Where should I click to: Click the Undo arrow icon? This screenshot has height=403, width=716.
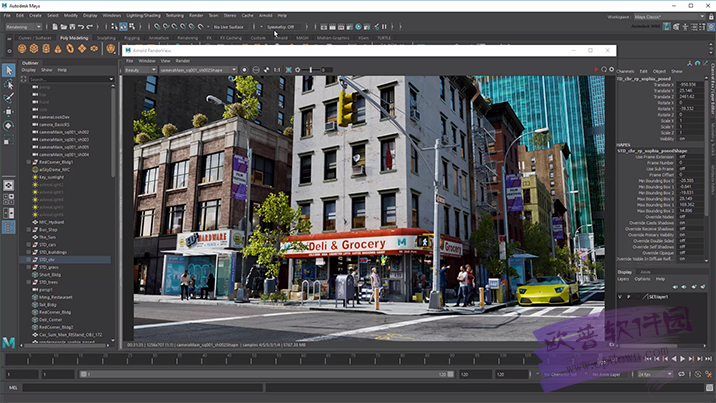point(81,27)
